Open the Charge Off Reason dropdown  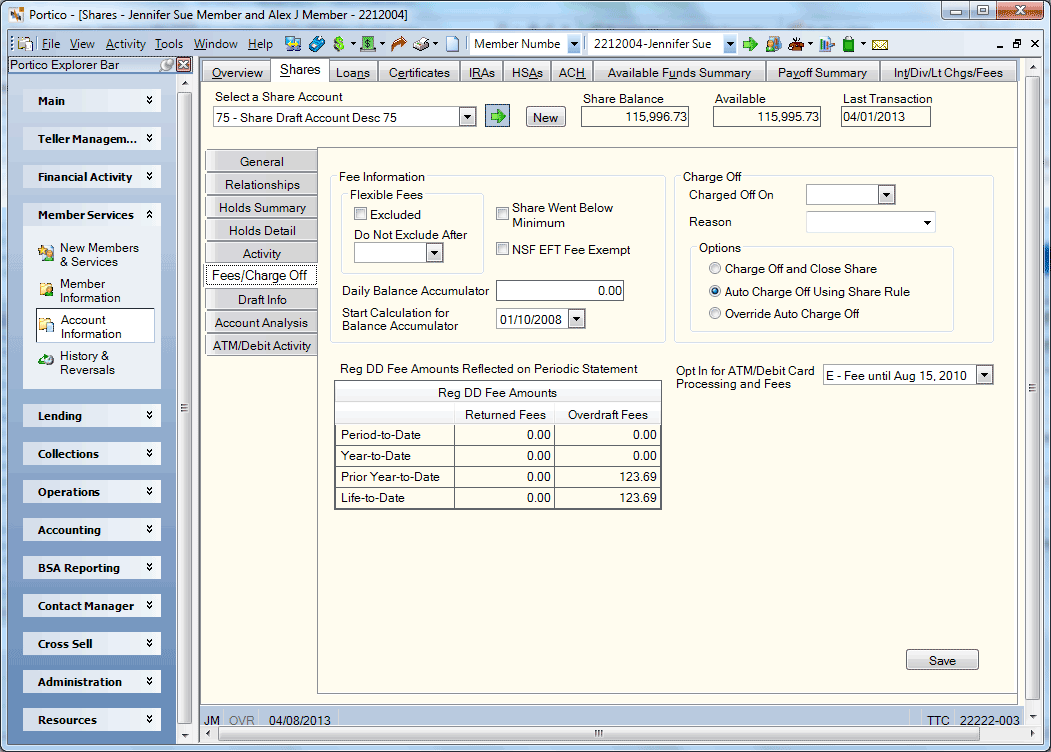pyautogui.click(x=871, y=222)
